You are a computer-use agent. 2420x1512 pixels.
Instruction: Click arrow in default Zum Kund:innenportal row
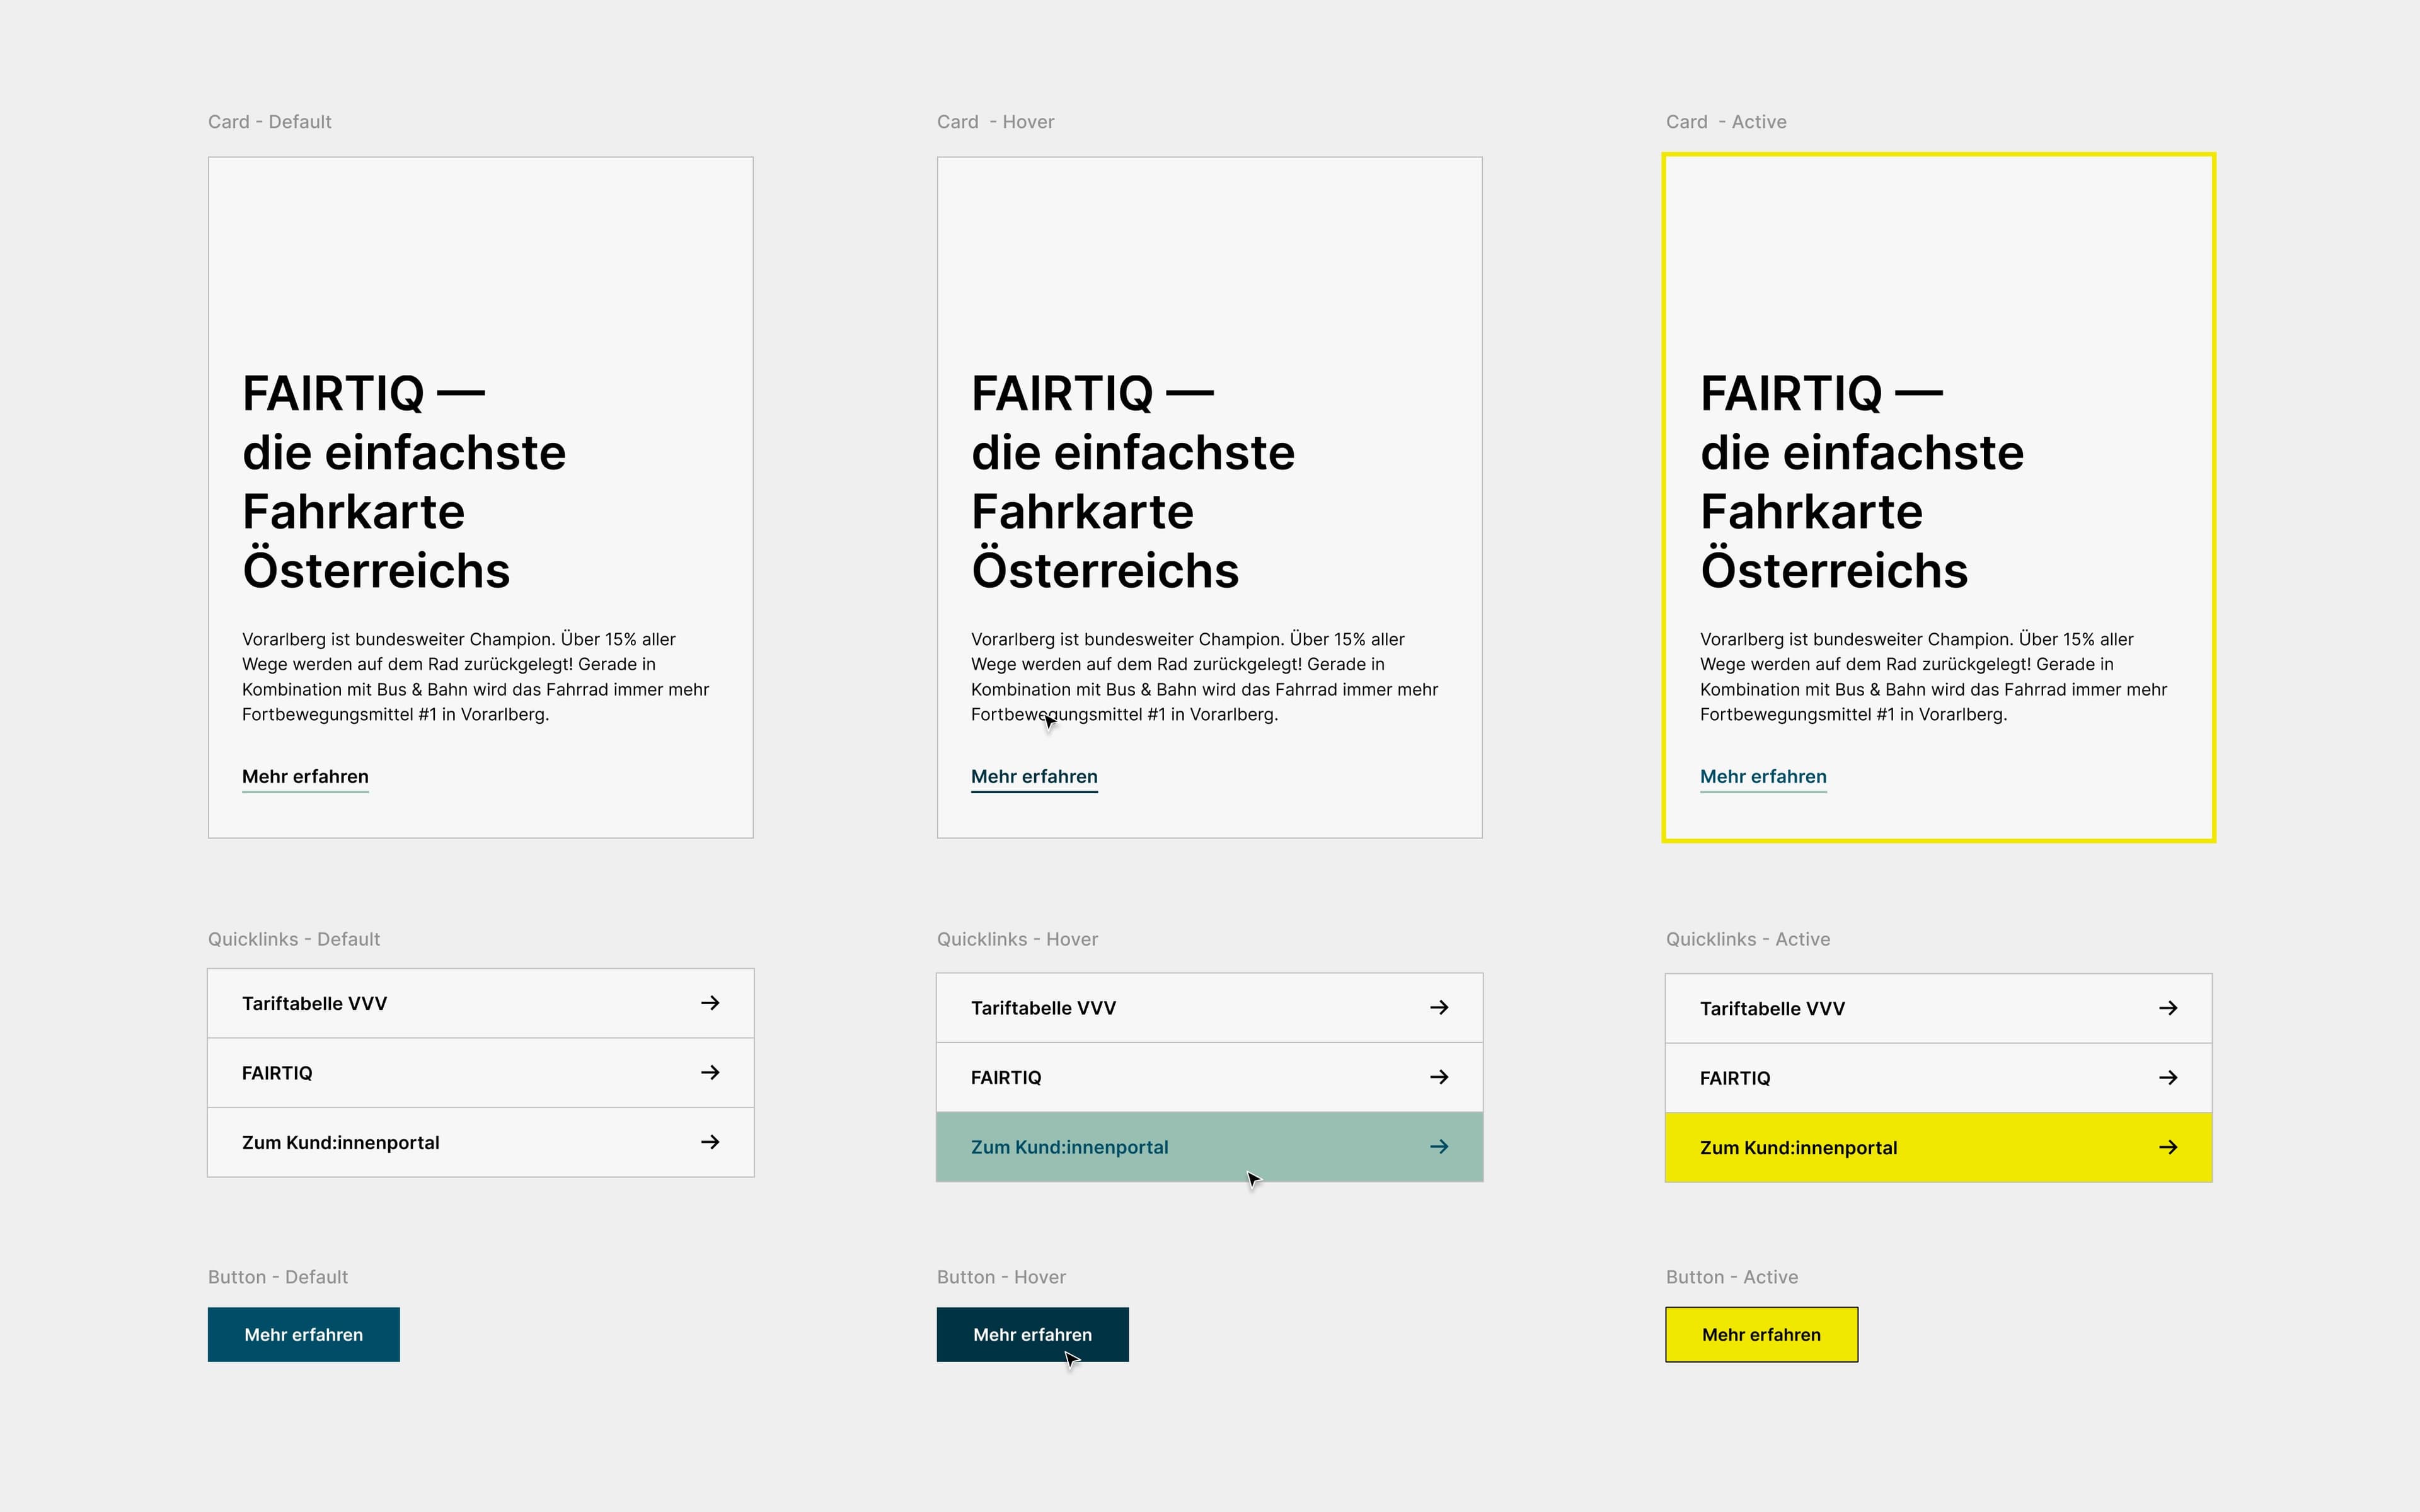(710, 1142)
